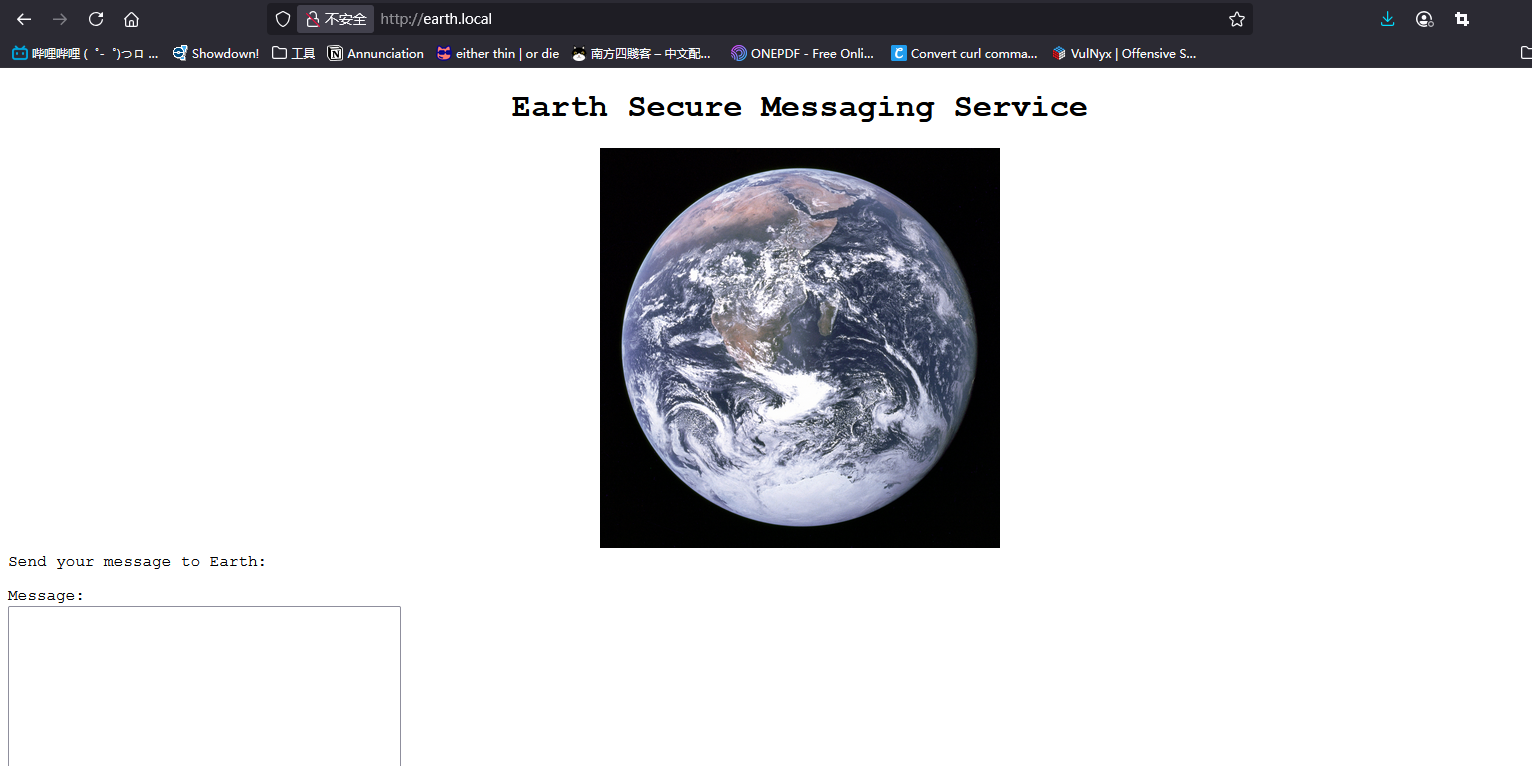Open the account profile icon
Viewport: 1532px width, 766px height.
(1424, 19)
